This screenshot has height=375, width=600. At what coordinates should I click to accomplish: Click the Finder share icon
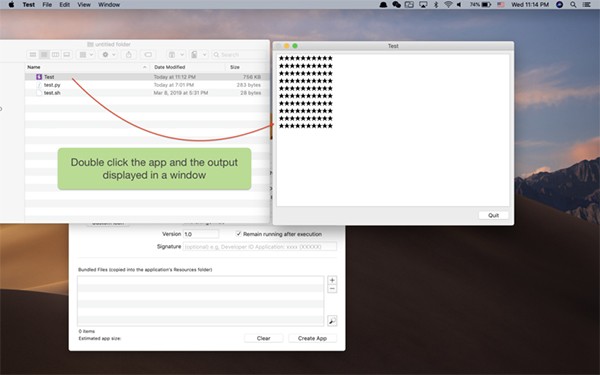point(129,55)
